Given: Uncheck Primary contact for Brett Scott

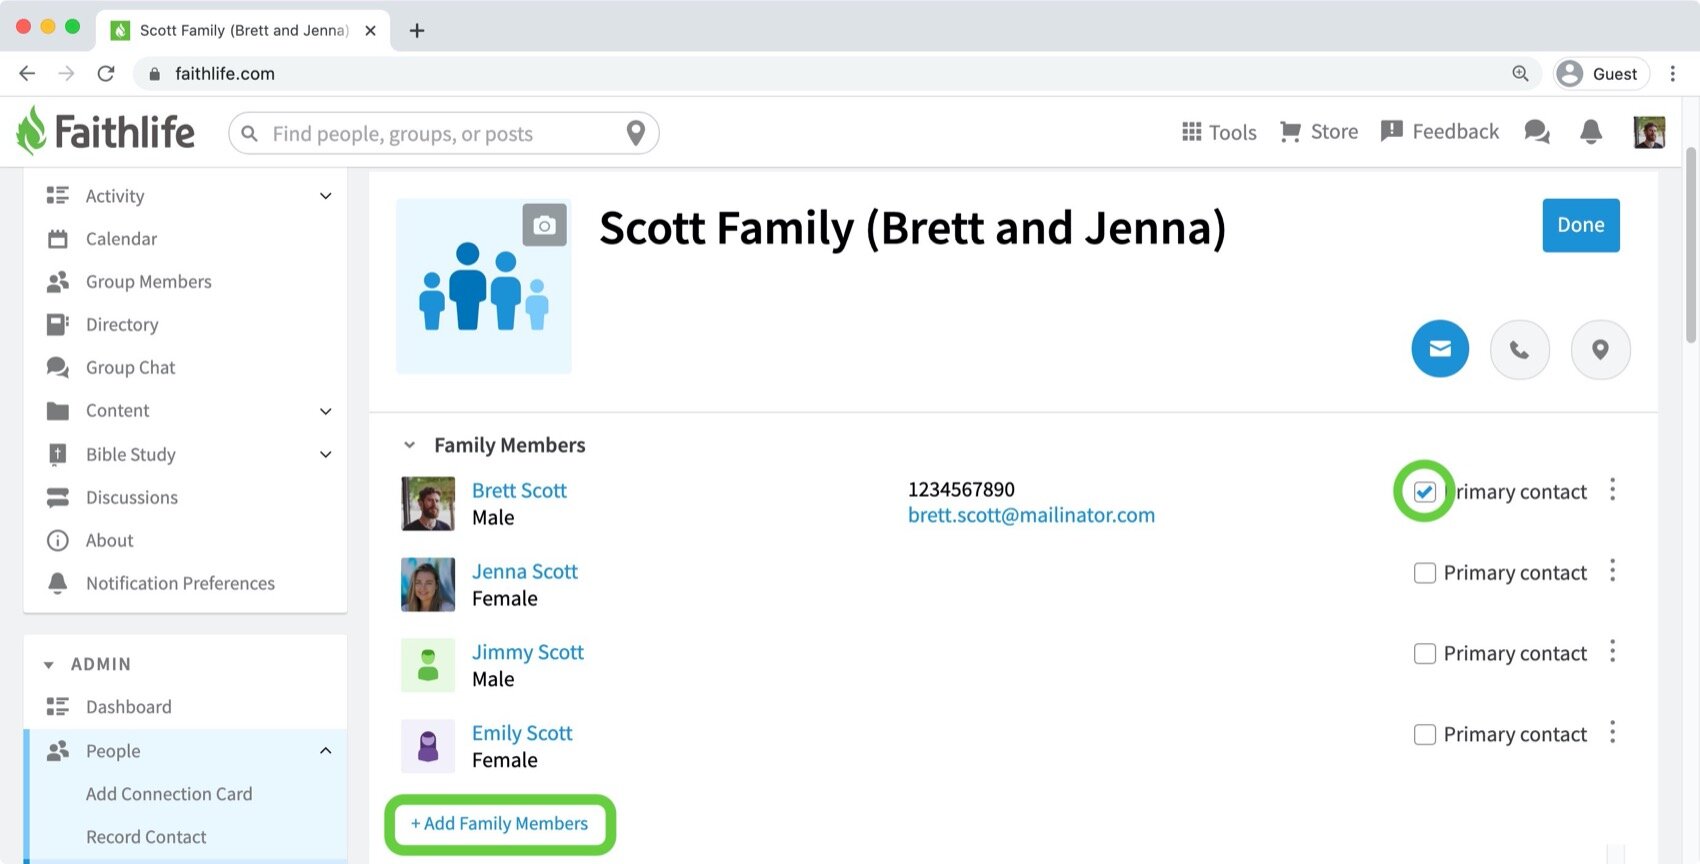Looking at the screenshot, I should click(1425, 492).
